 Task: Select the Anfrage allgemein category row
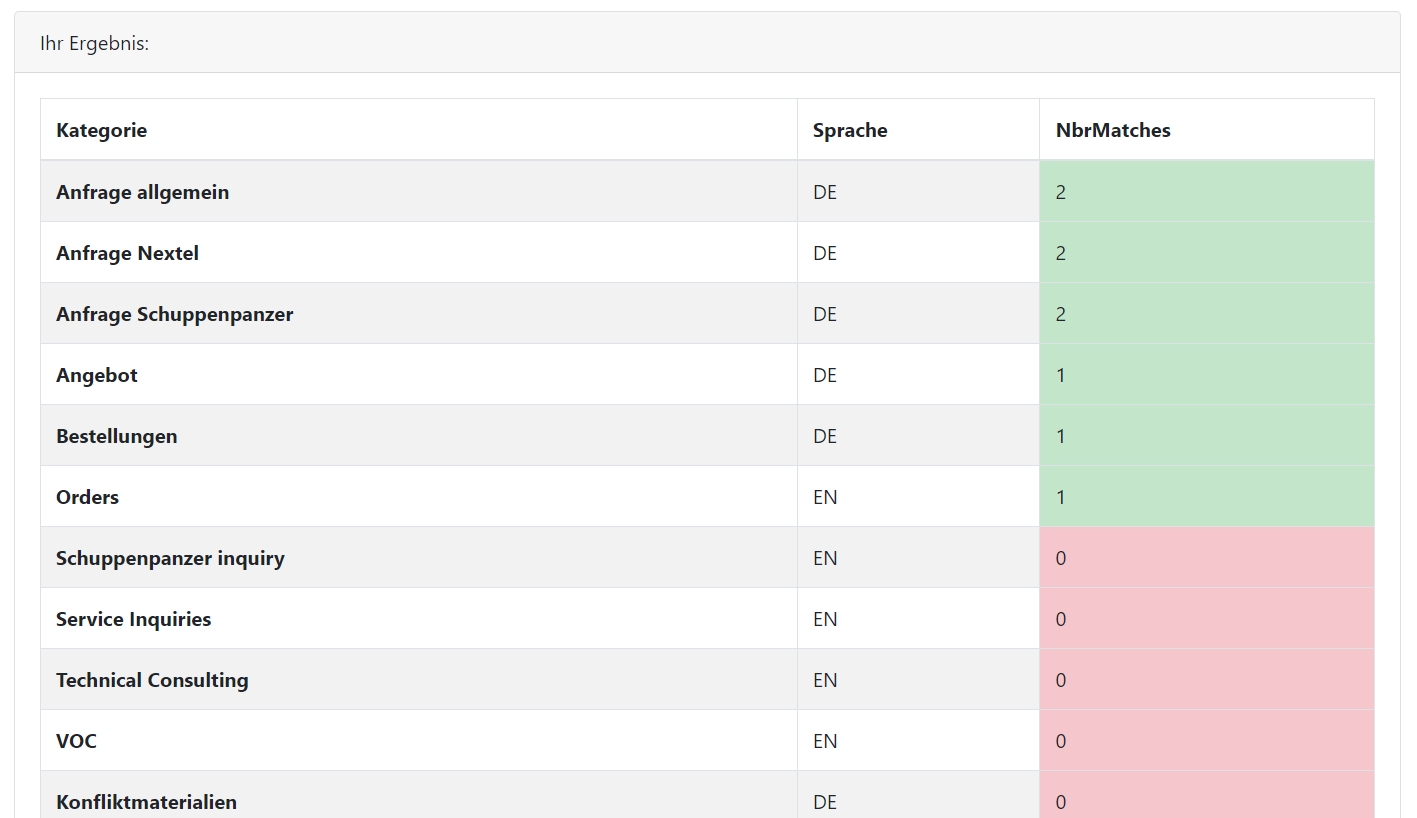143,192
